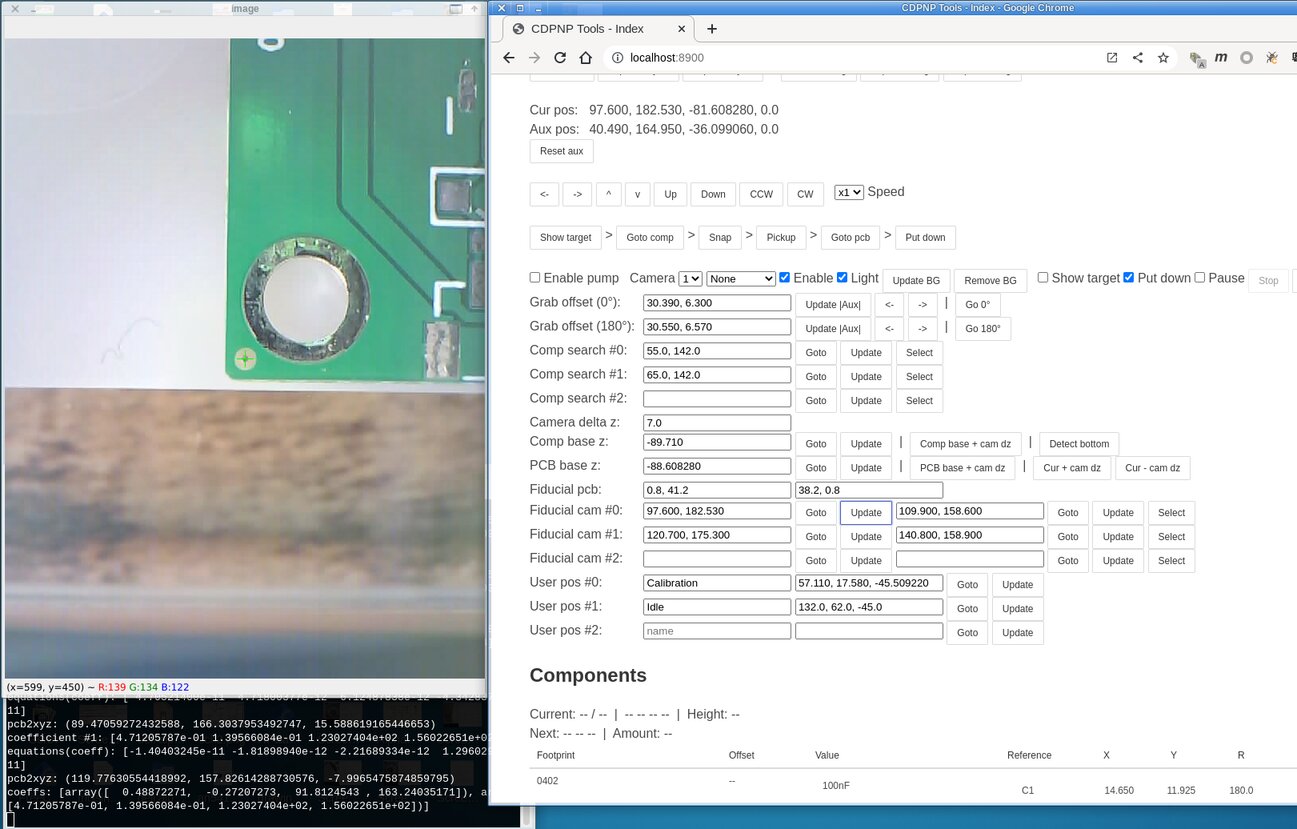Screen dimensions: 1297x829
Task: Reload the CDPNP Tools page
Action: pyautogui.click(x=560, y=58)
